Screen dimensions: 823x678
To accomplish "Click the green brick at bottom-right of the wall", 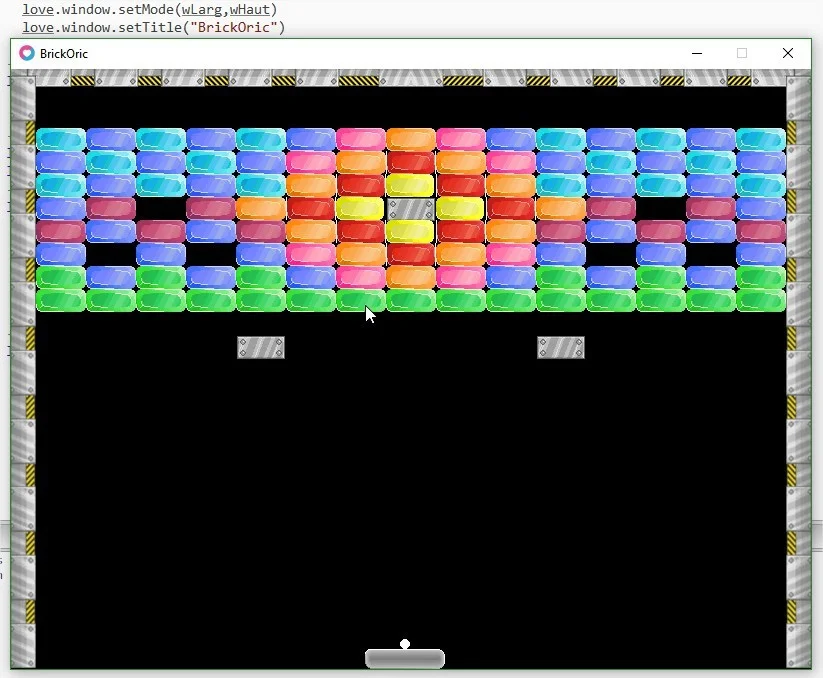I will [x=761, y=301].
